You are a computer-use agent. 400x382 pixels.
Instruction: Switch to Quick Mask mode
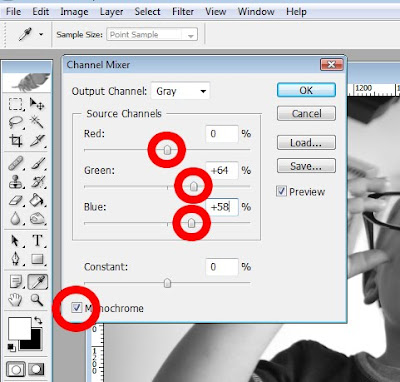pos(36,369)
